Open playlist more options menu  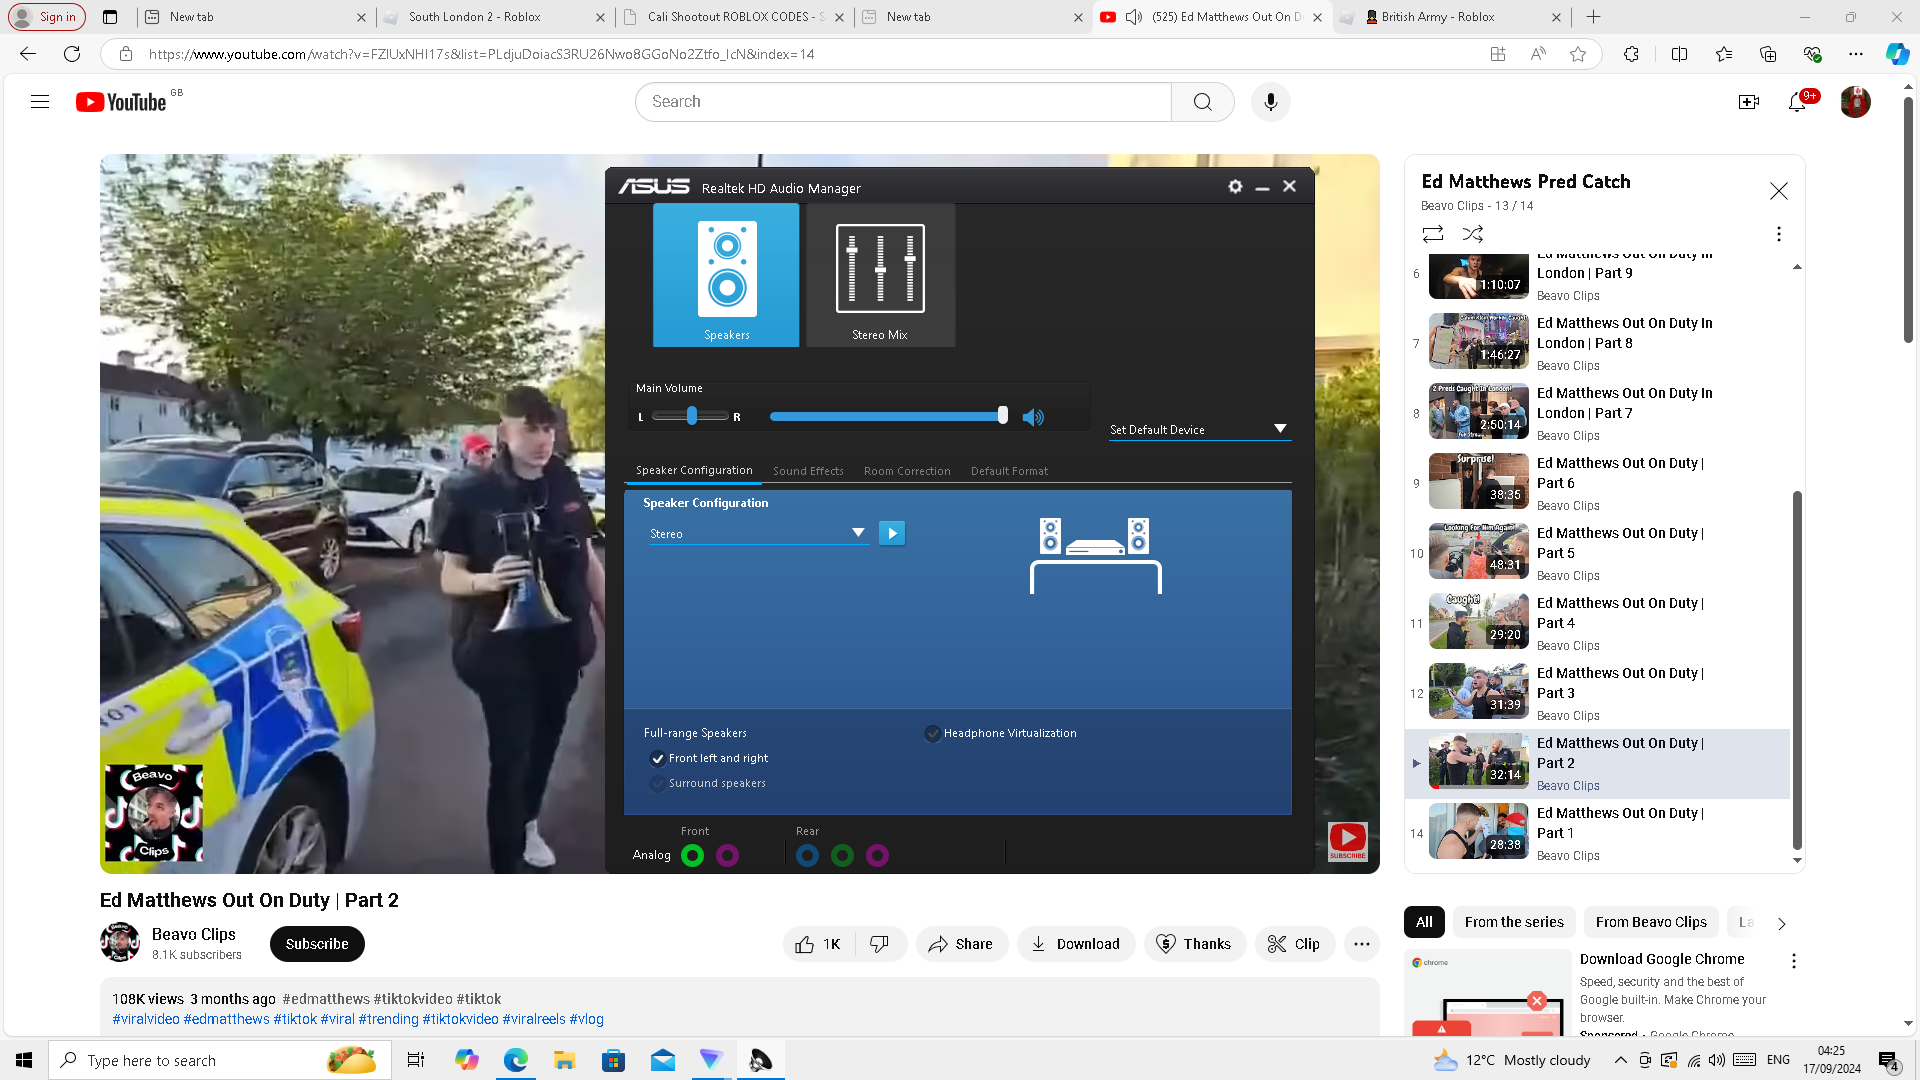[x=1778, y=234]
